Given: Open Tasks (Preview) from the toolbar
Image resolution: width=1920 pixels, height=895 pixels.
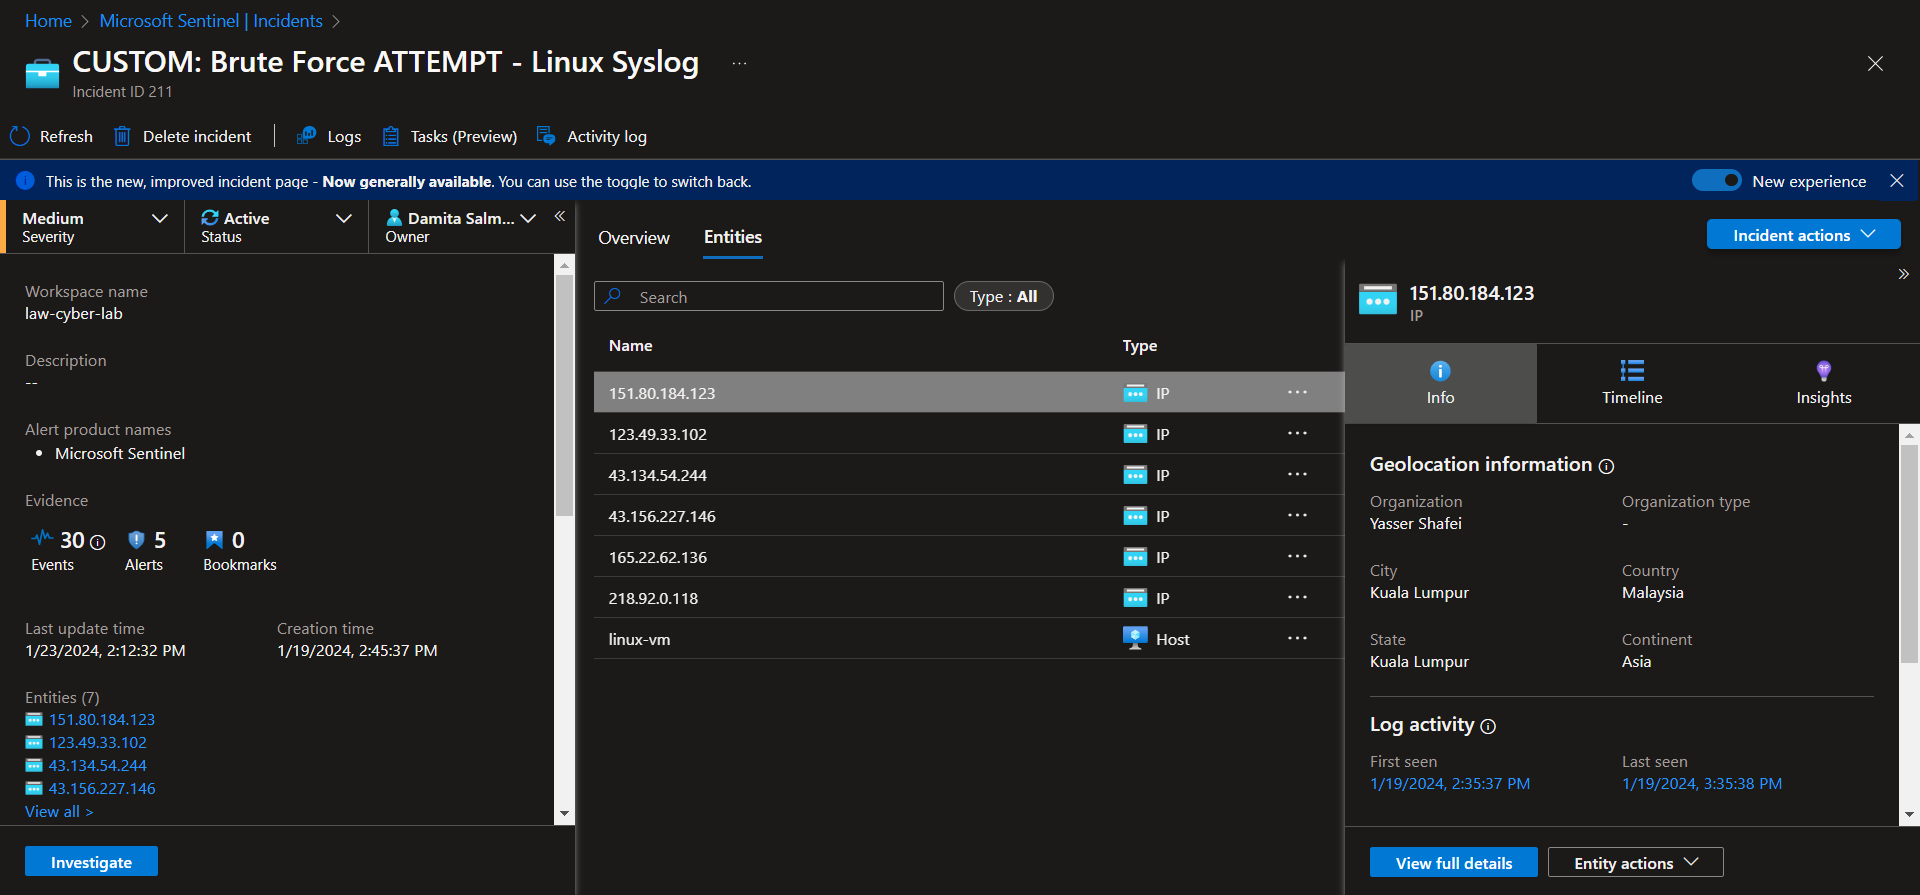Looking at the screenshot, I should [x=450, y=136].
